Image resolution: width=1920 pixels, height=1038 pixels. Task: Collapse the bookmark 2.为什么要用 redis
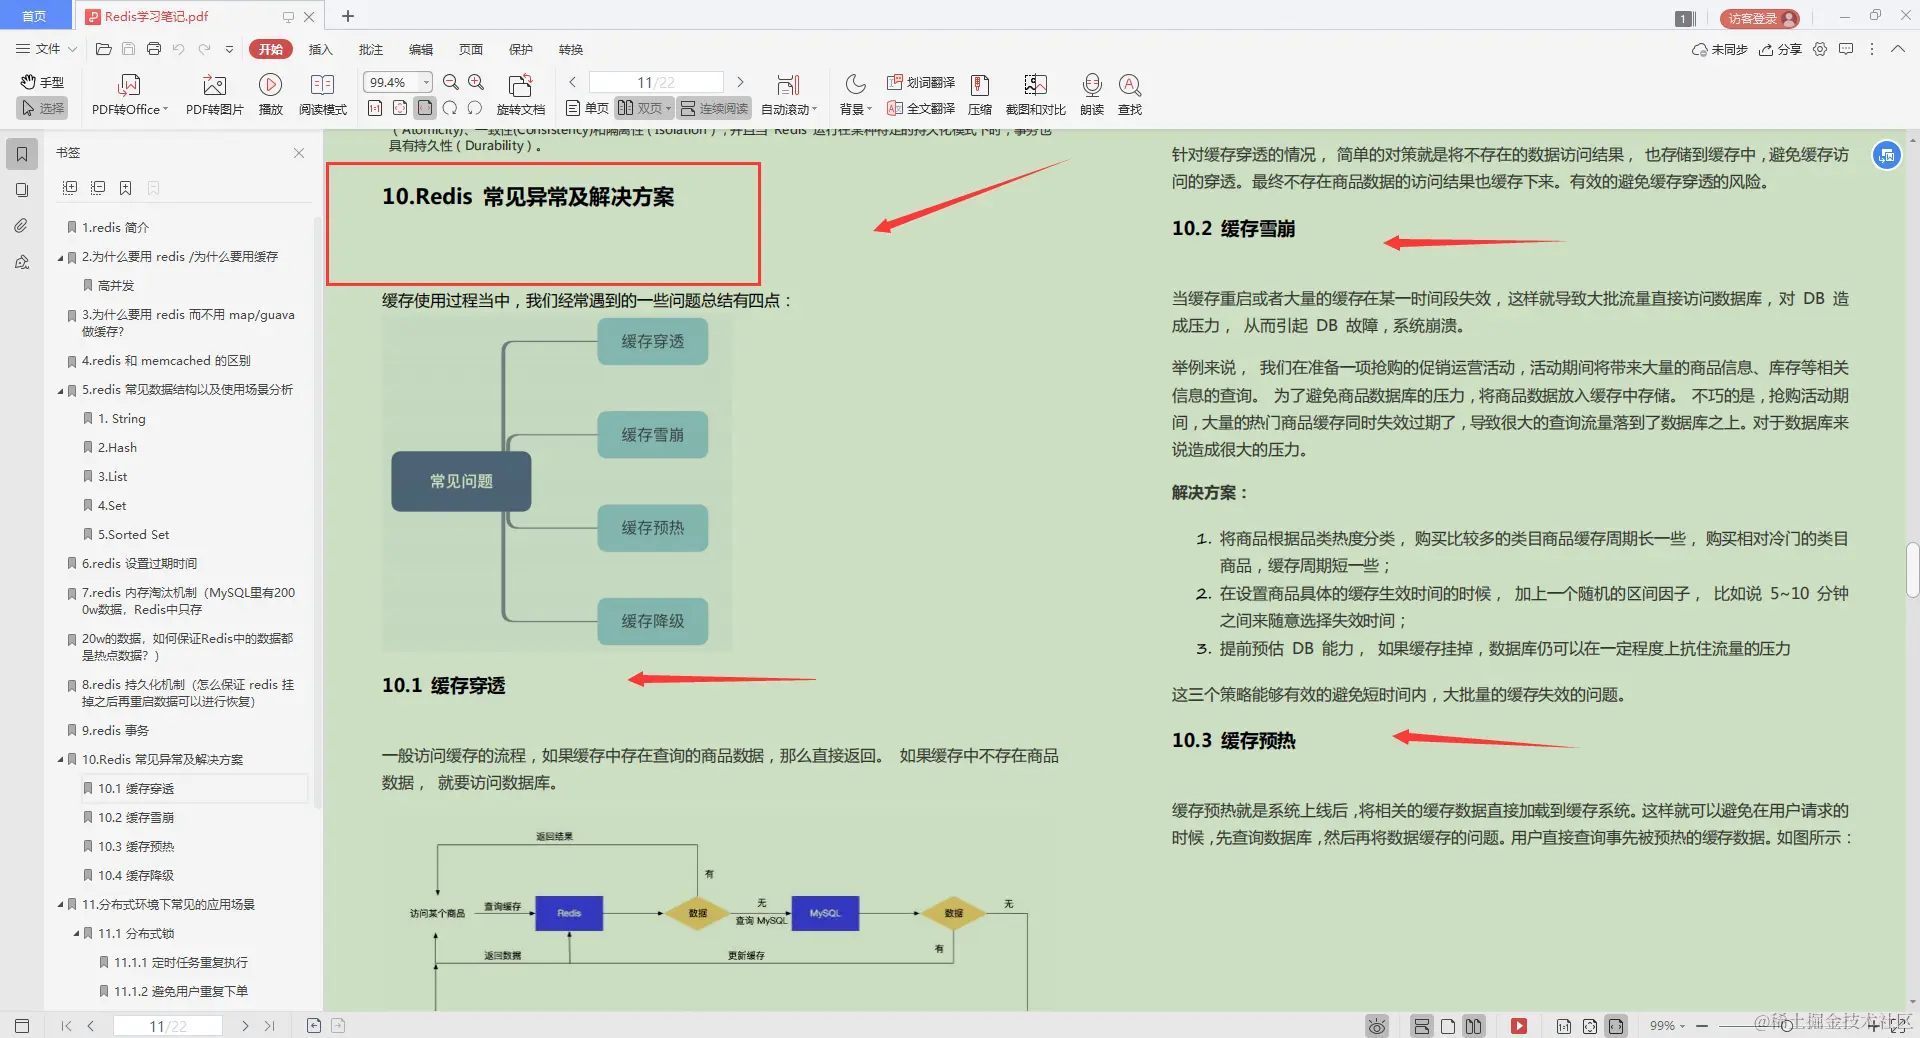tap(60, 257)
